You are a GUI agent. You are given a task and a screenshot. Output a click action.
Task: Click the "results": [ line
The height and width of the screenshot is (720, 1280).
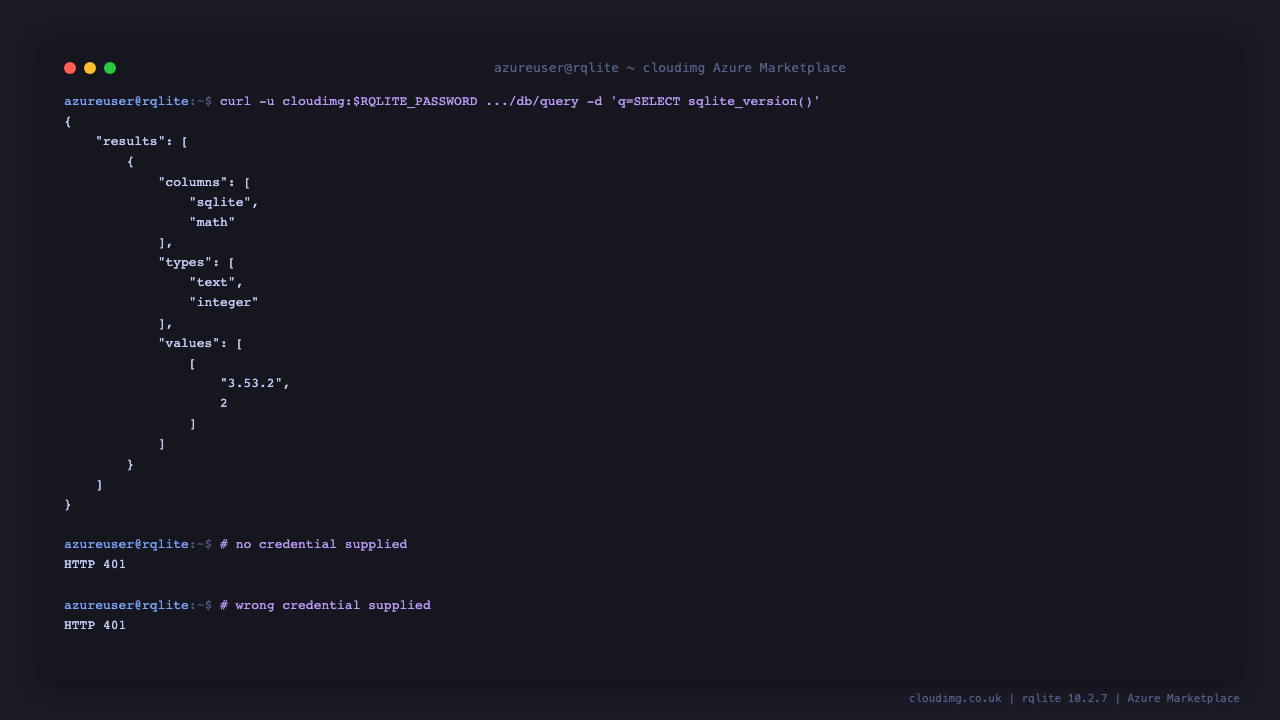(142, 141)
